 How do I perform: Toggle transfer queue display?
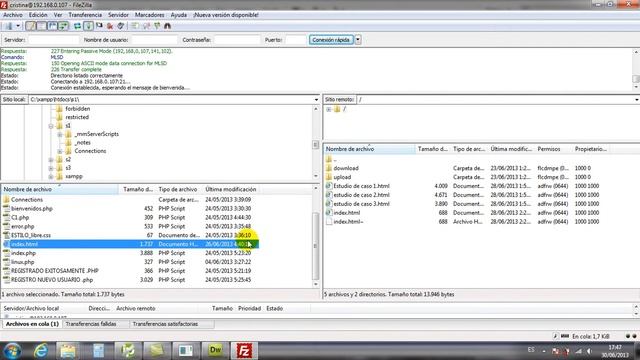[63, 26]
